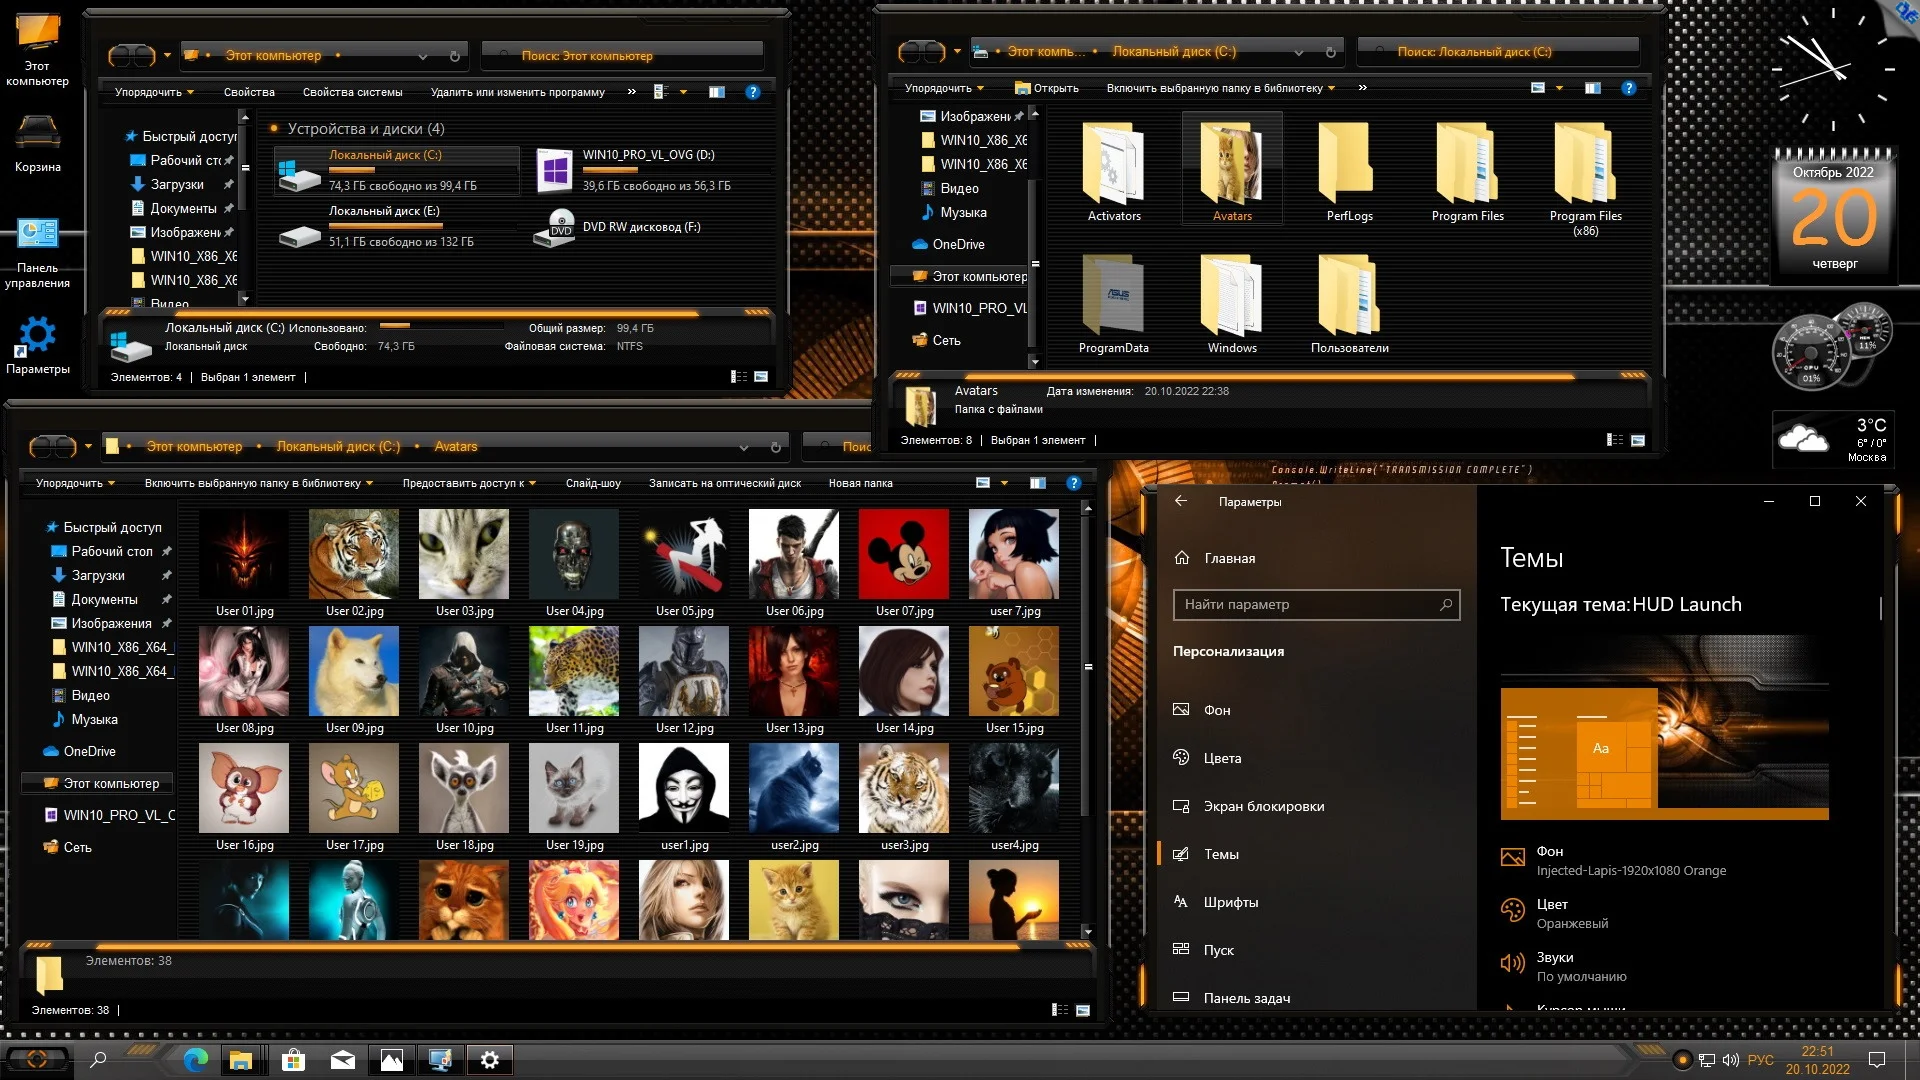The height and width of the screenshot is (1080, 1920).
Task: Expand Упорядочить dropdown in Avatars window
Action: click(75, 483)
